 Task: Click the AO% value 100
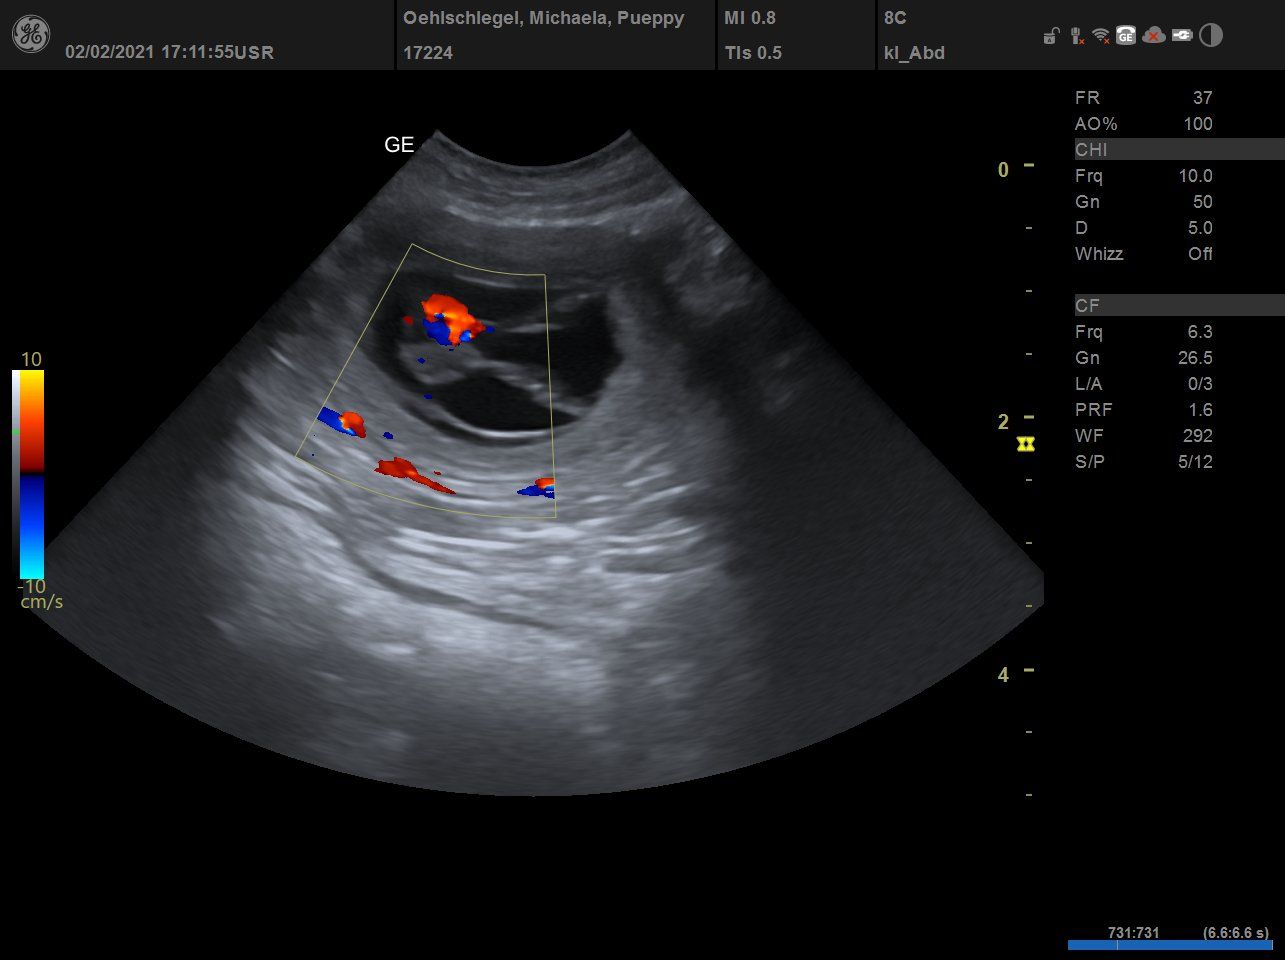tap(1197, 124)
